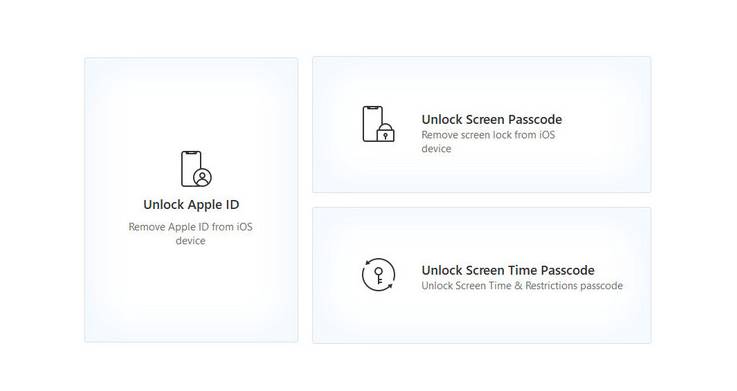
Task: Click the circular arrows key icon
Action: tap(378, 274)
